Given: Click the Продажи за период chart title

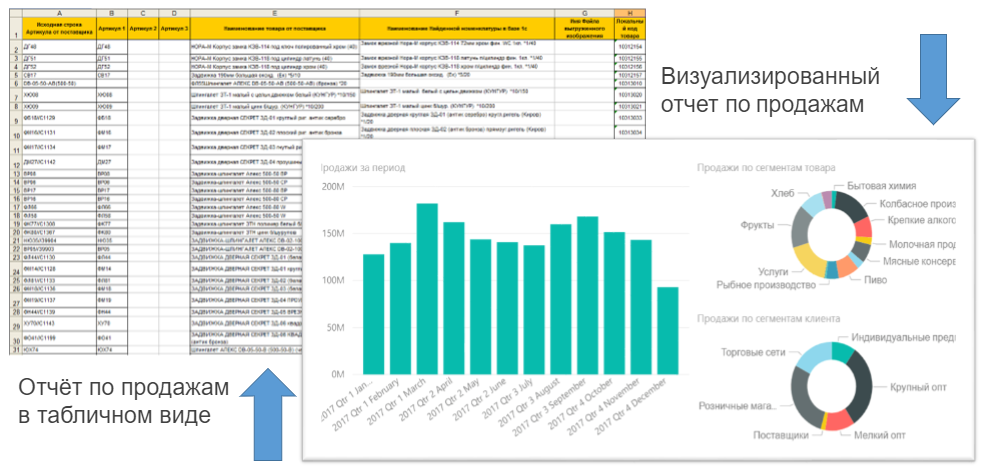Looking at the screenshot, I should 362,167.
